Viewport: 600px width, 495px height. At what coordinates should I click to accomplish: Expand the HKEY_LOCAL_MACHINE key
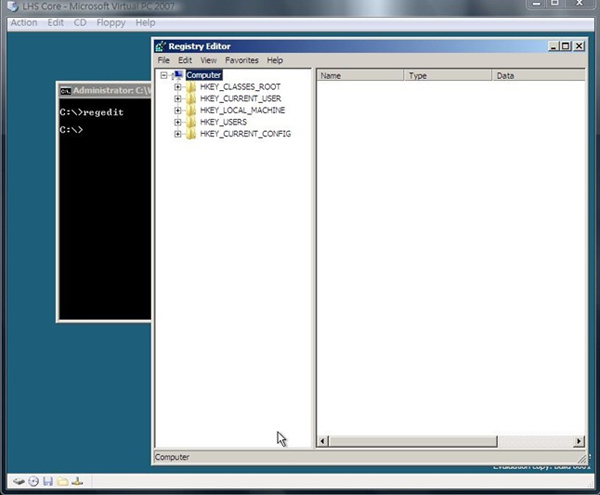pyautogui.click(x=177, y=110)
